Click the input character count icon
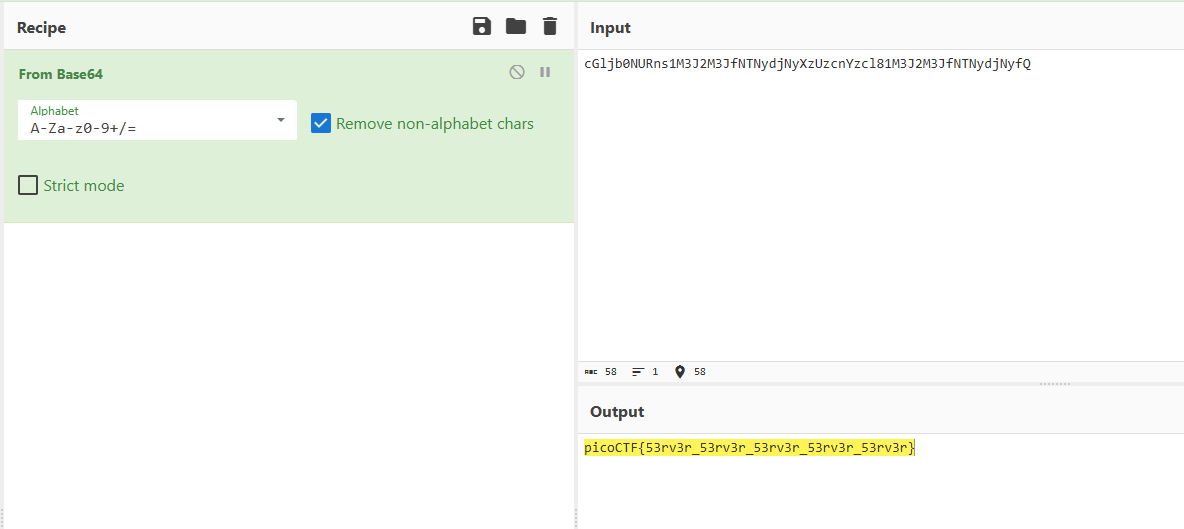 coord(590,372)
